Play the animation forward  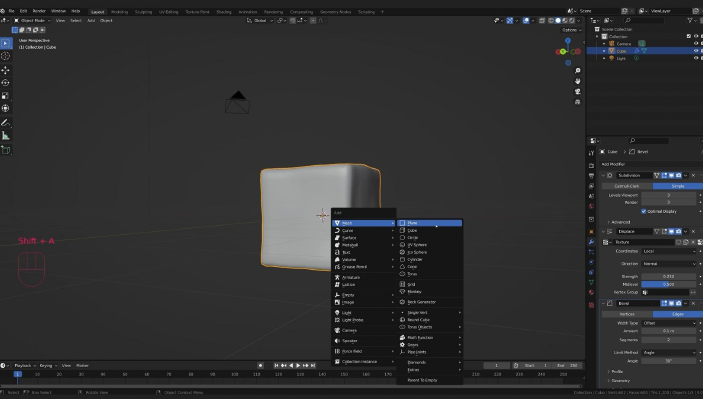(x=298, y=365)
